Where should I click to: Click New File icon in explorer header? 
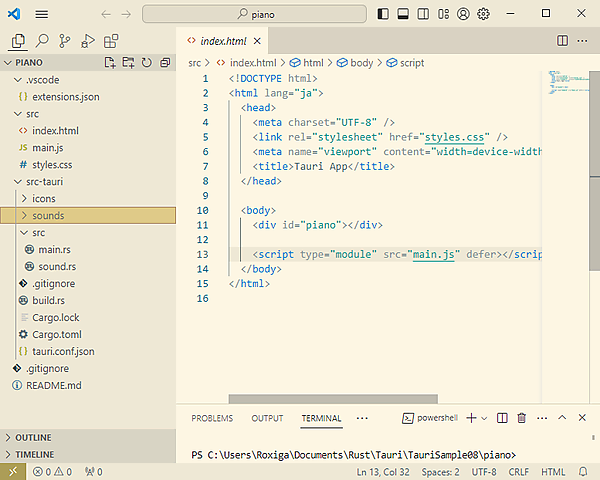point(111,62)
